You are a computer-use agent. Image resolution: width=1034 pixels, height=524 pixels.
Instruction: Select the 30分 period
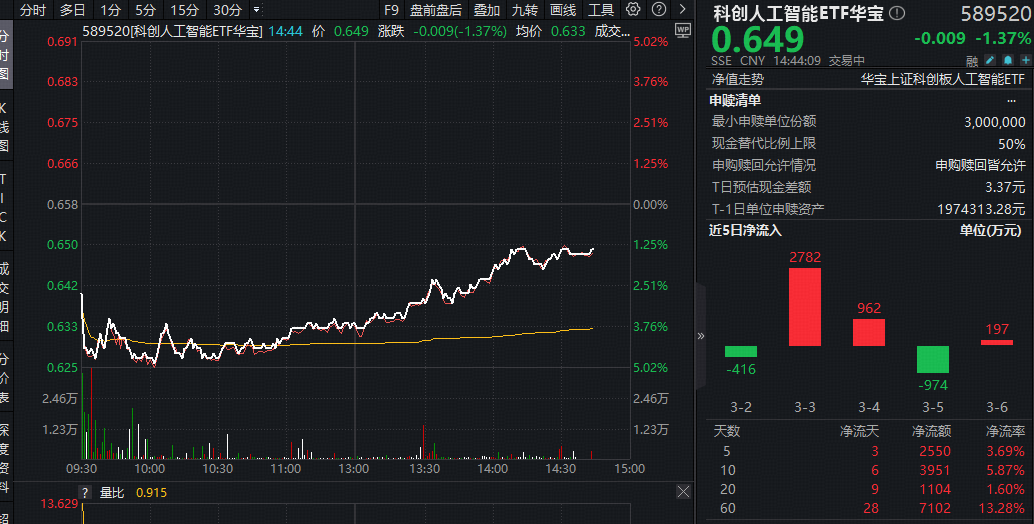tap(228, 10)
